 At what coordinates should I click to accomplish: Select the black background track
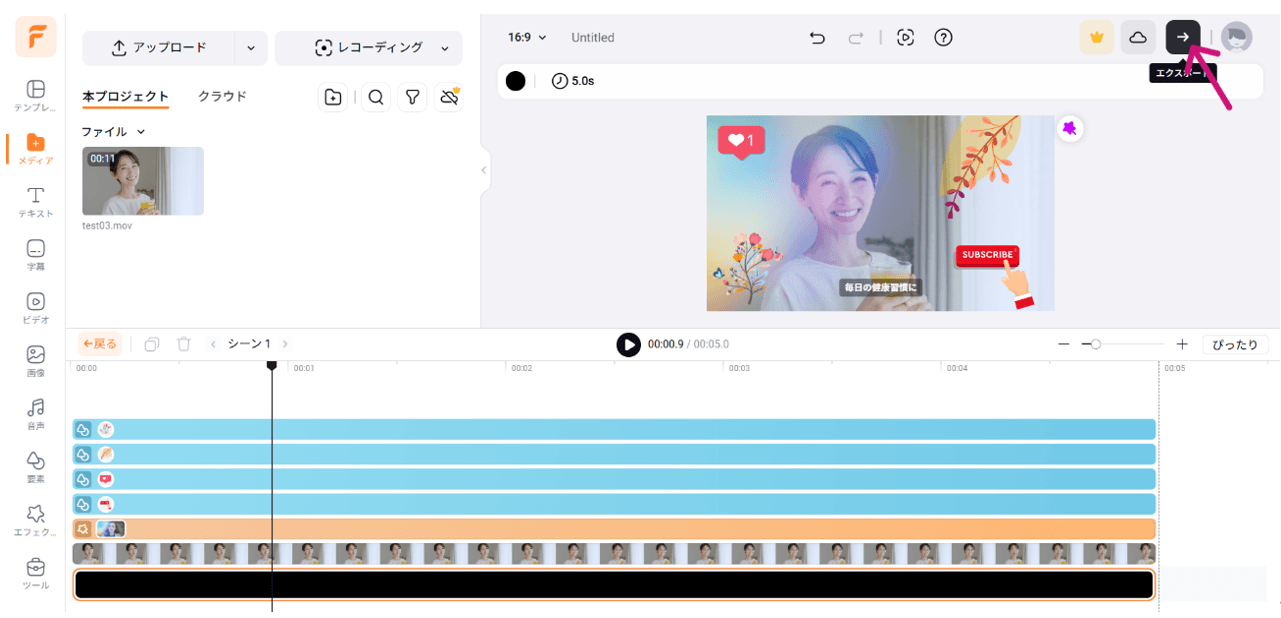point(614,585)
